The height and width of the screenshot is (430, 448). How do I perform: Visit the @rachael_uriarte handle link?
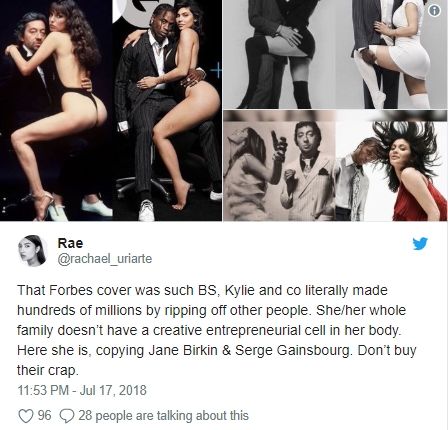(x=104, y=259)
